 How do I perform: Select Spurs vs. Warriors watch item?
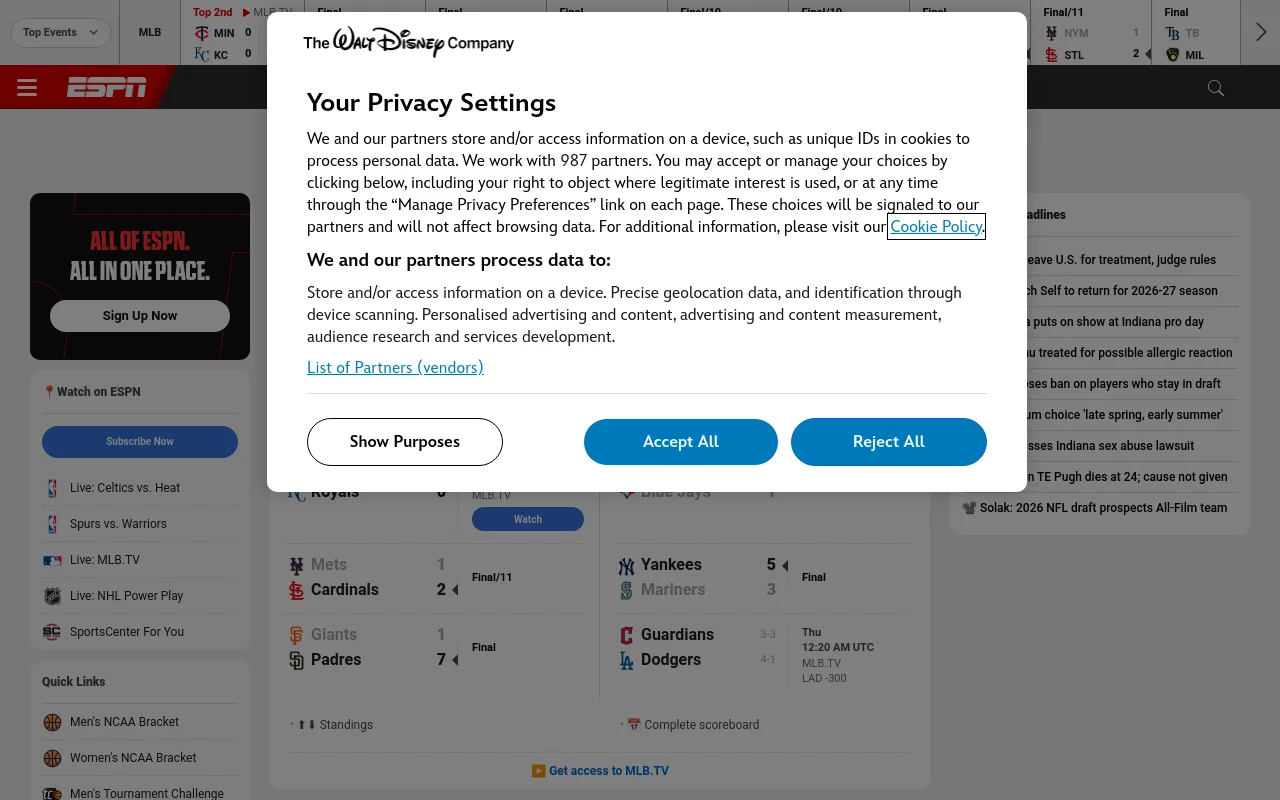[118, 524]
